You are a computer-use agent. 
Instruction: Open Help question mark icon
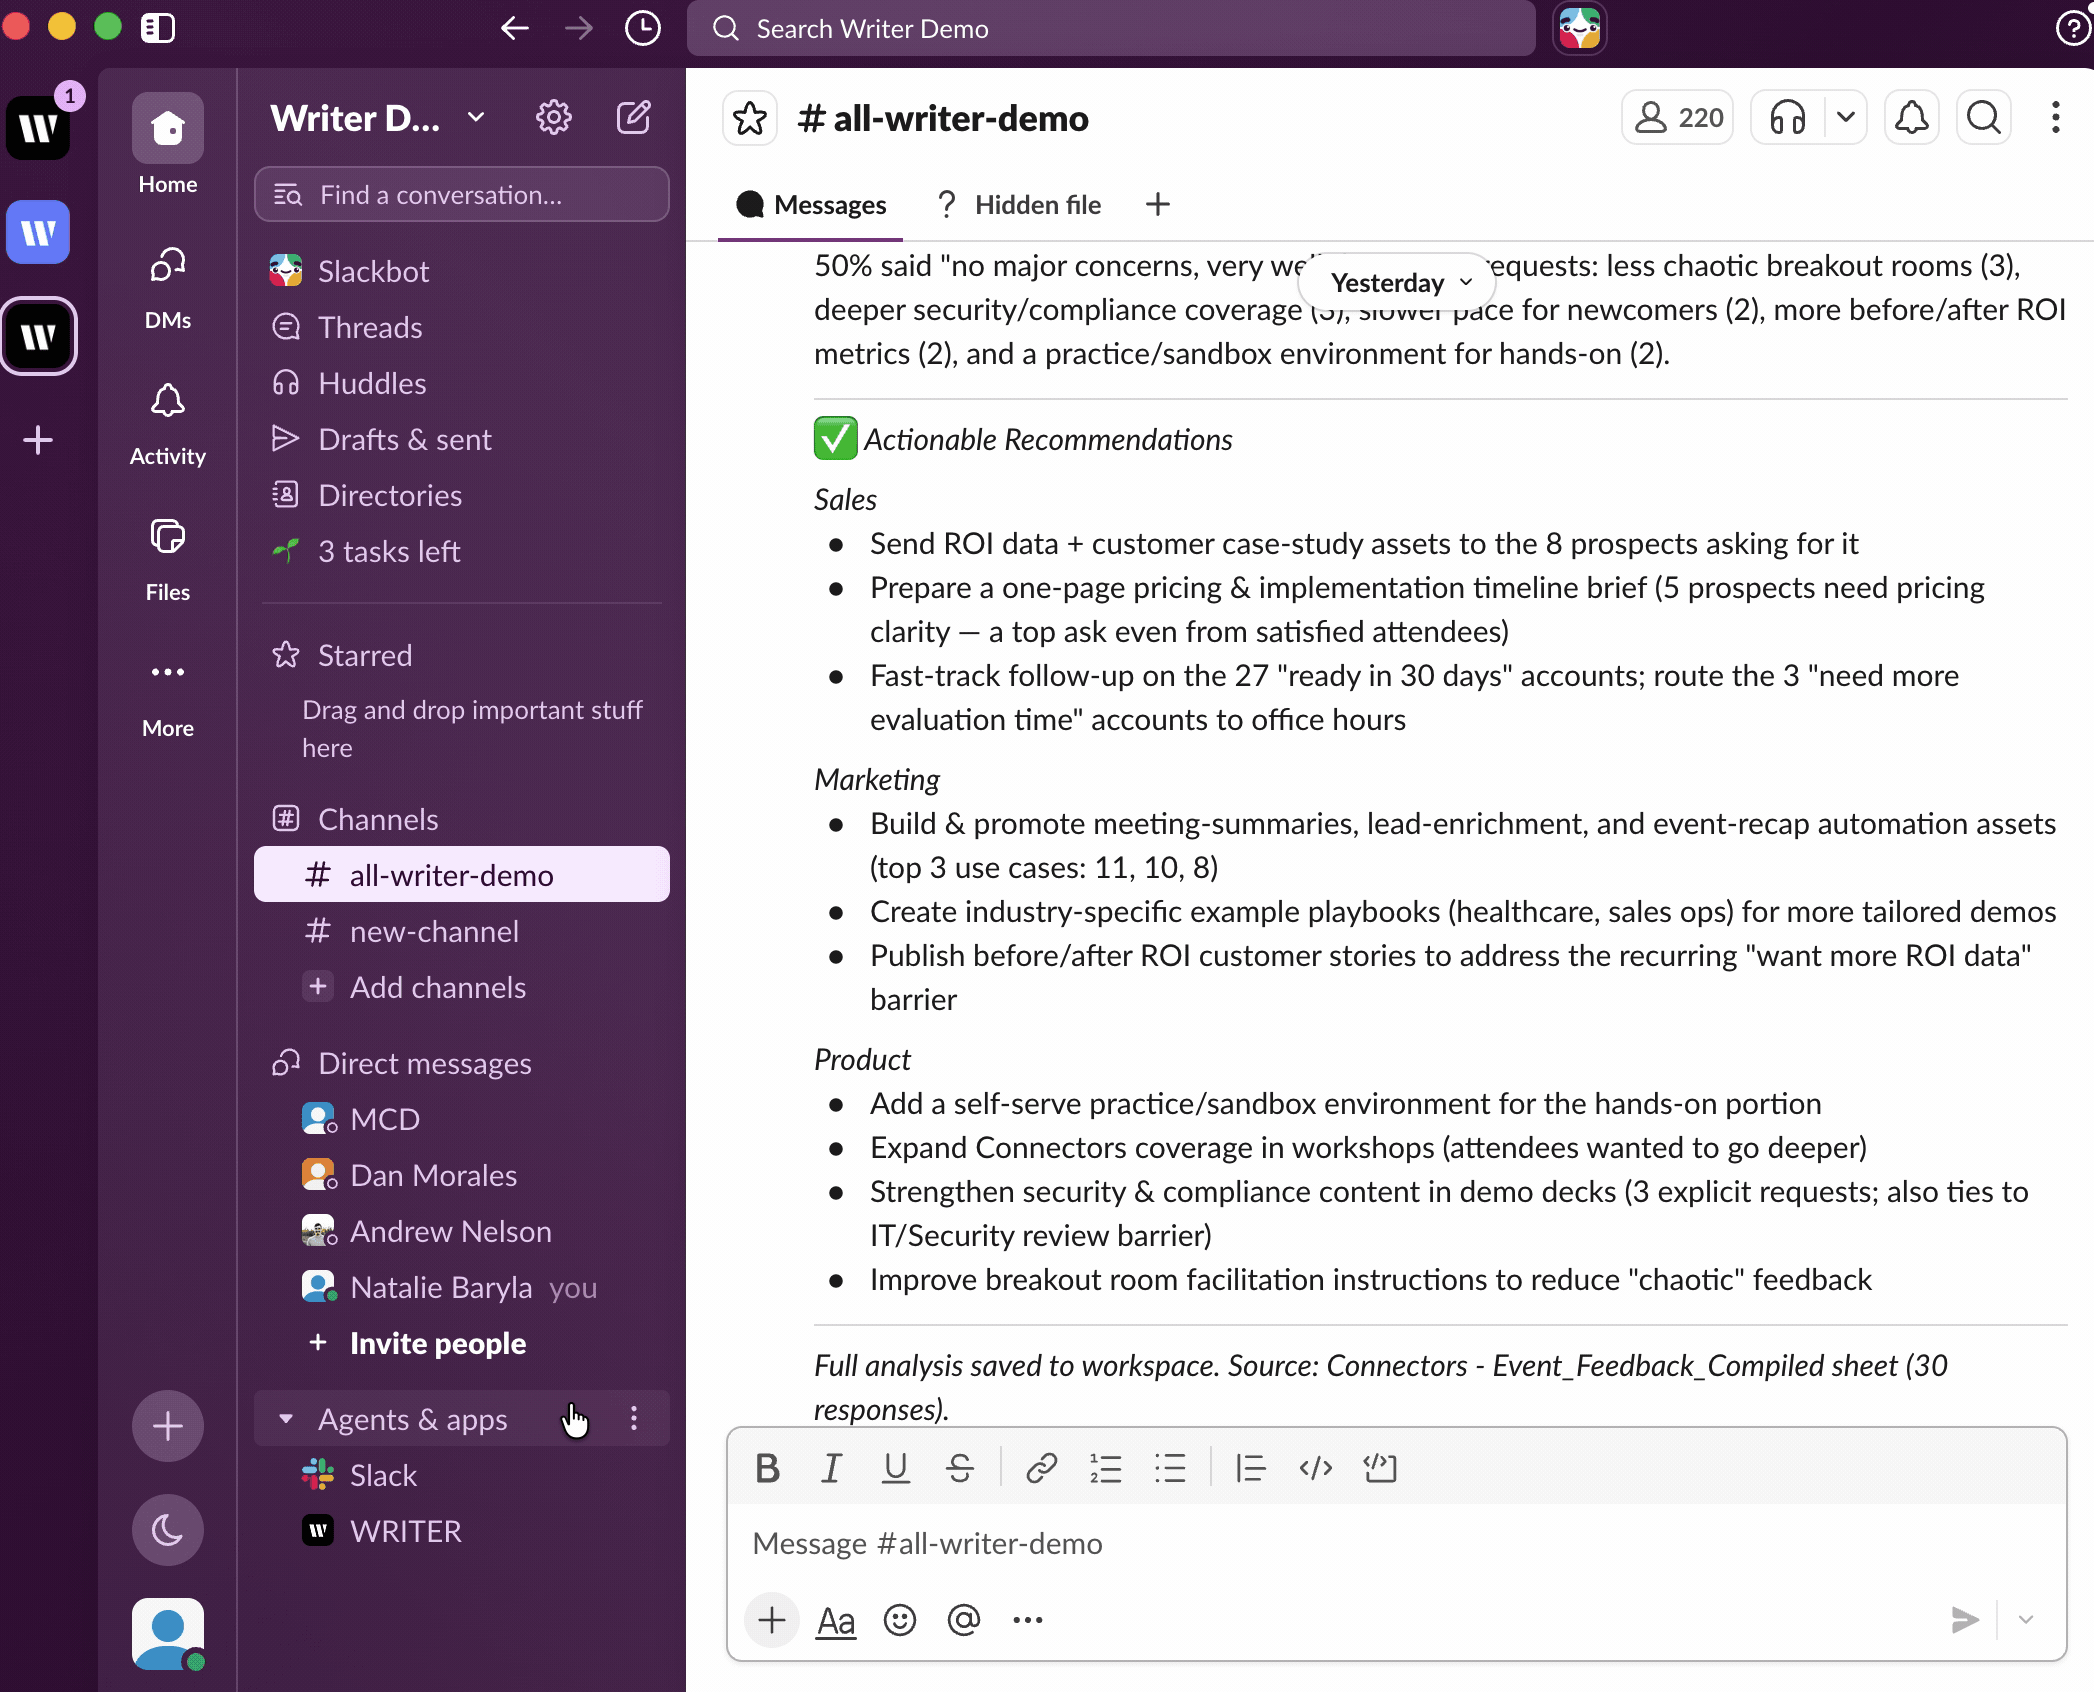pyautogui.click(x=2072, y=28)
